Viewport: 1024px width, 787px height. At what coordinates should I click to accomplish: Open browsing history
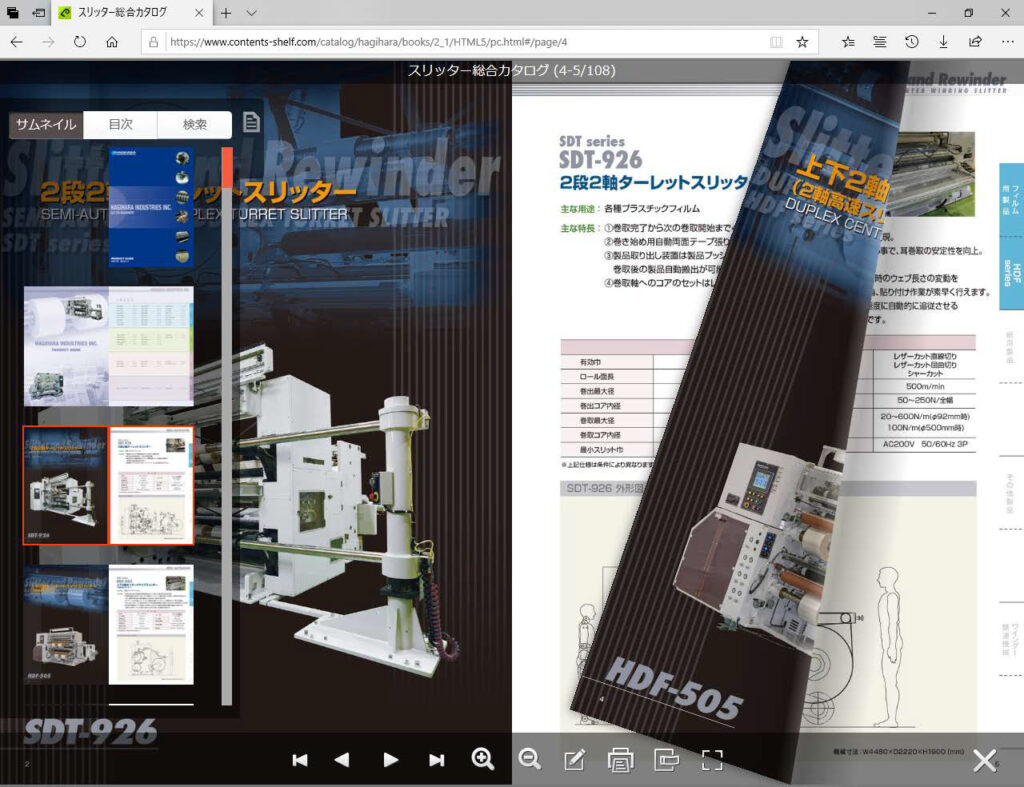912,42
